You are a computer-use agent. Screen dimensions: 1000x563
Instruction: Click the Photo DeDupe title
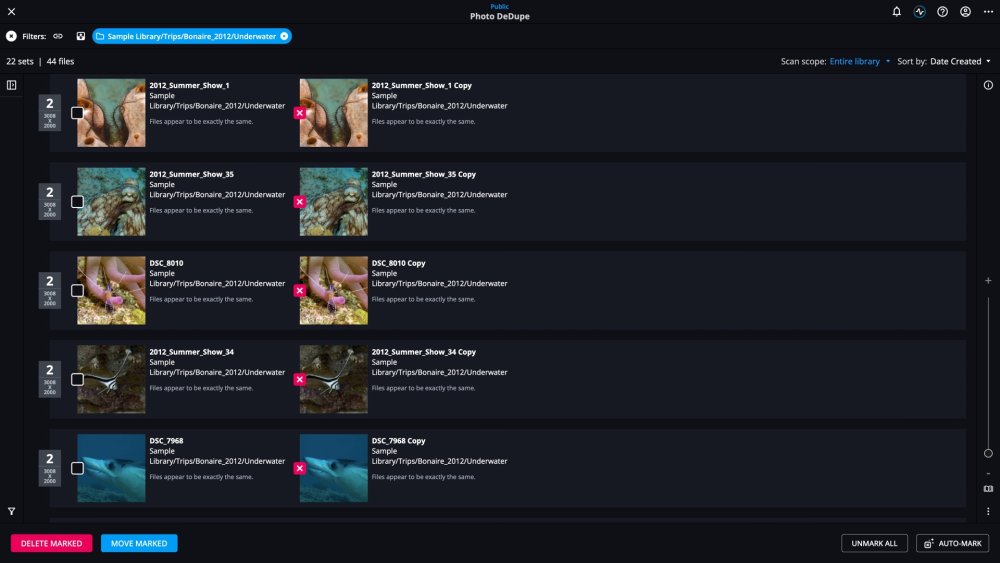(499, 17)
